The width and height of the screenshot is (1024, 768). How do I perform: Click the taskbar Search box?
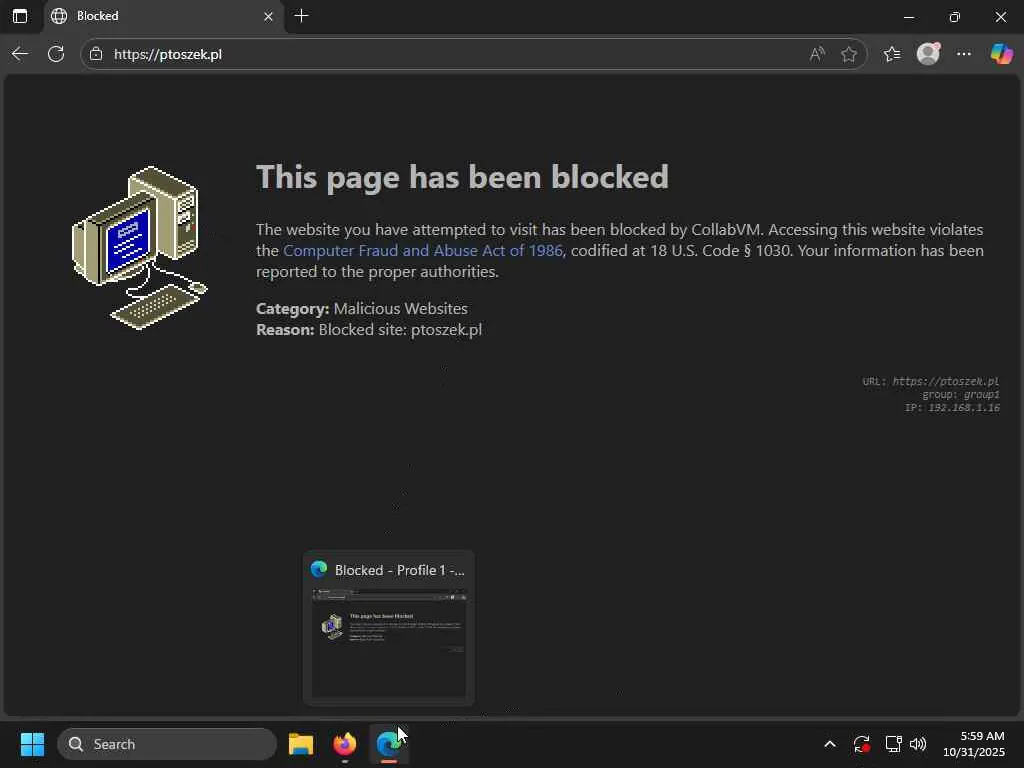167,744
